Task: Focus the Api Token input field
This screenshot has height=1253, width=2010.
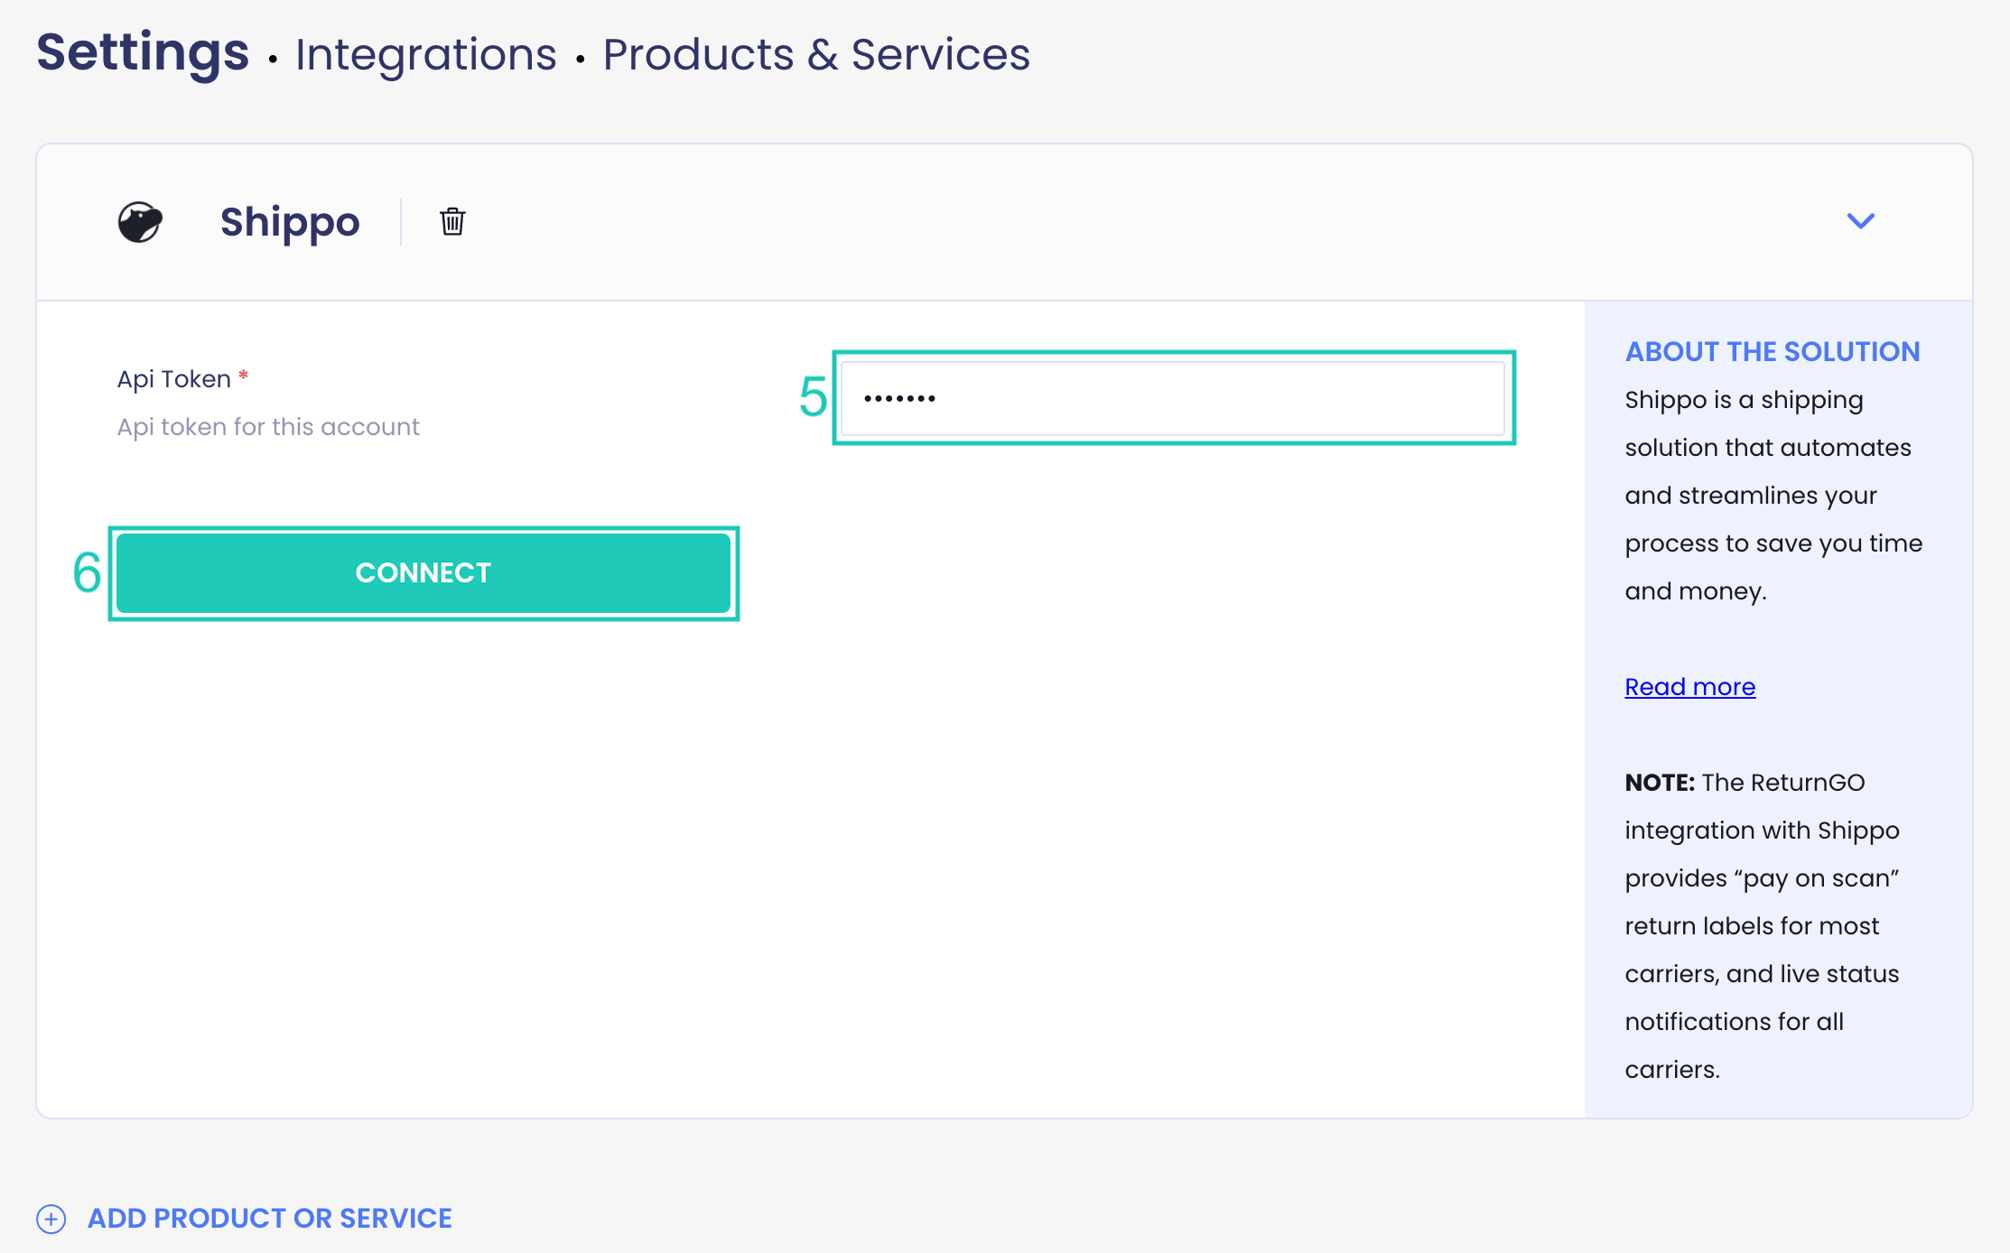Action: (1172, 398)
